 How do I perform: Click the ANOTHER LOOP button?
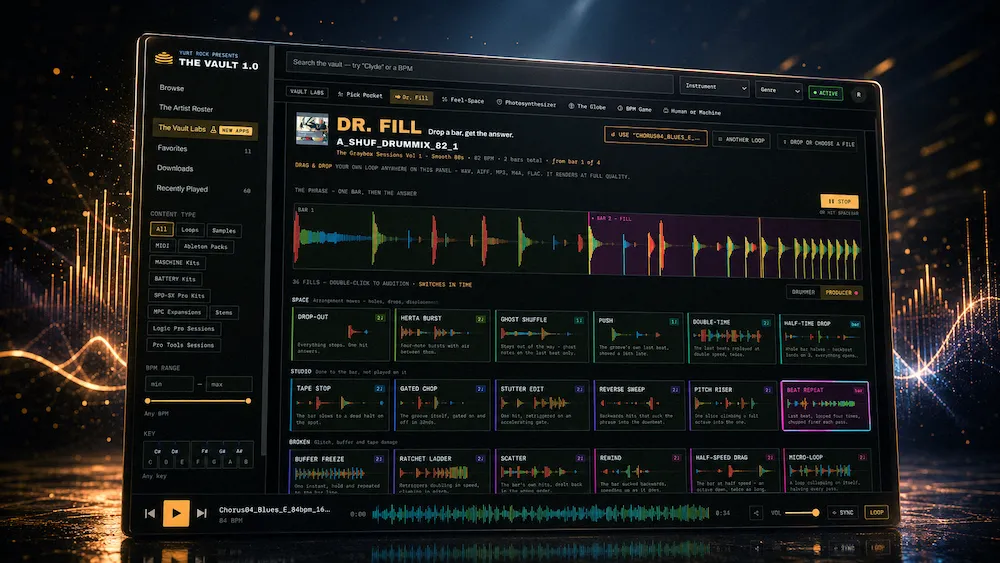(x=741, y=140)
